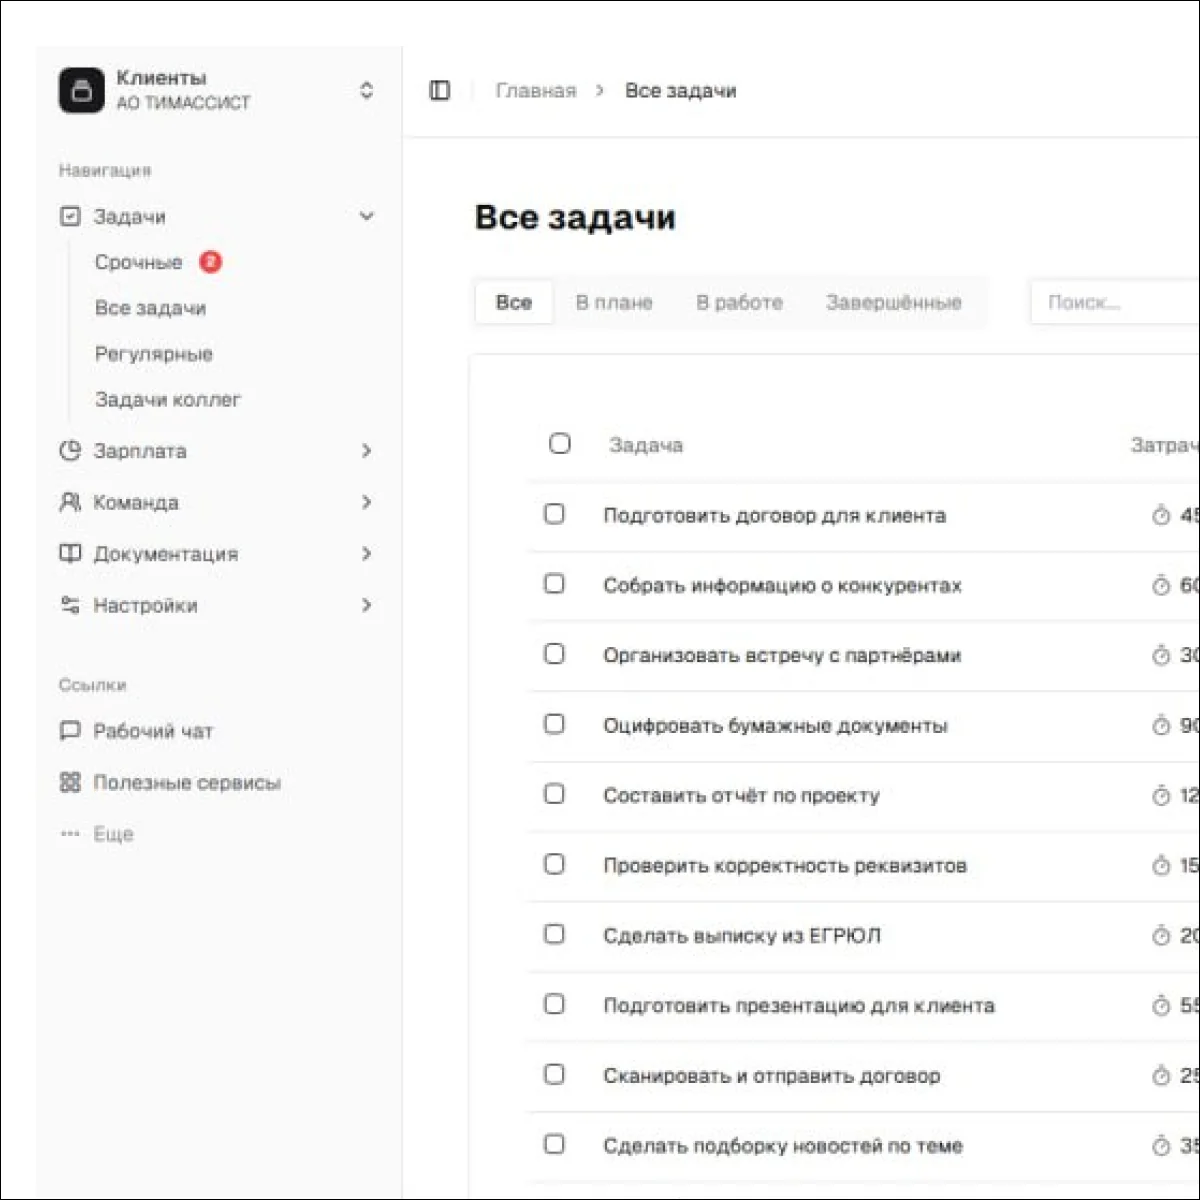
Task: Check the Сделать выписку из ЕГРЮЛ task
Action: coord(554,934)
